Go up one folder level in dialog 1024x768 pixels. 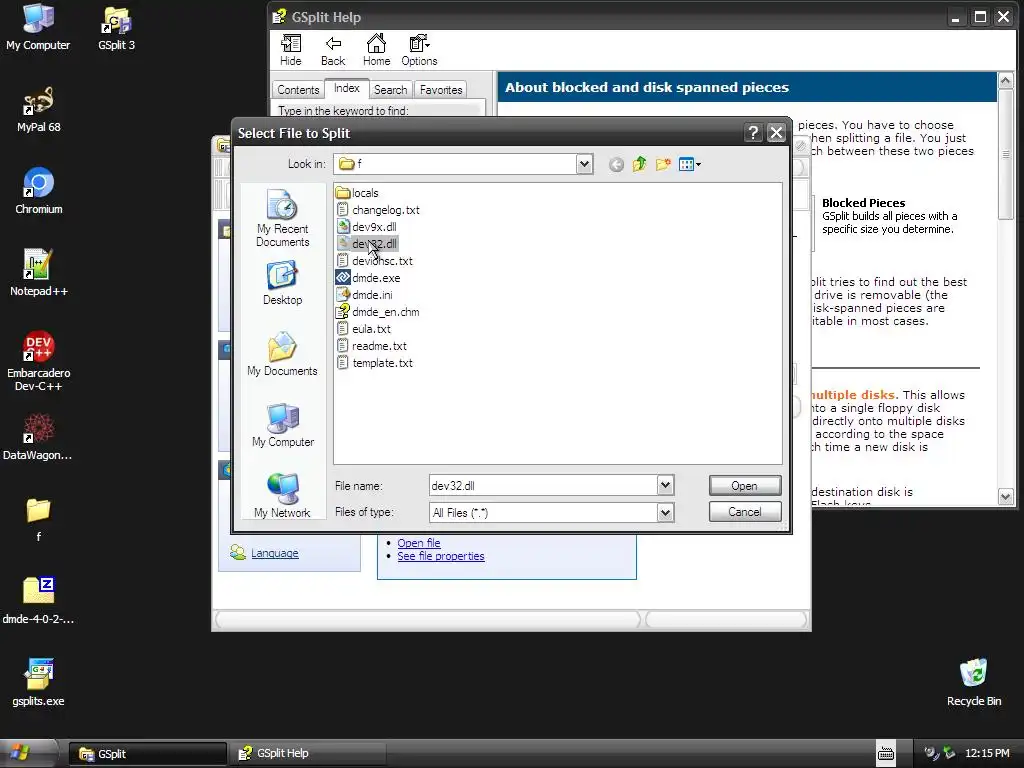639,165
